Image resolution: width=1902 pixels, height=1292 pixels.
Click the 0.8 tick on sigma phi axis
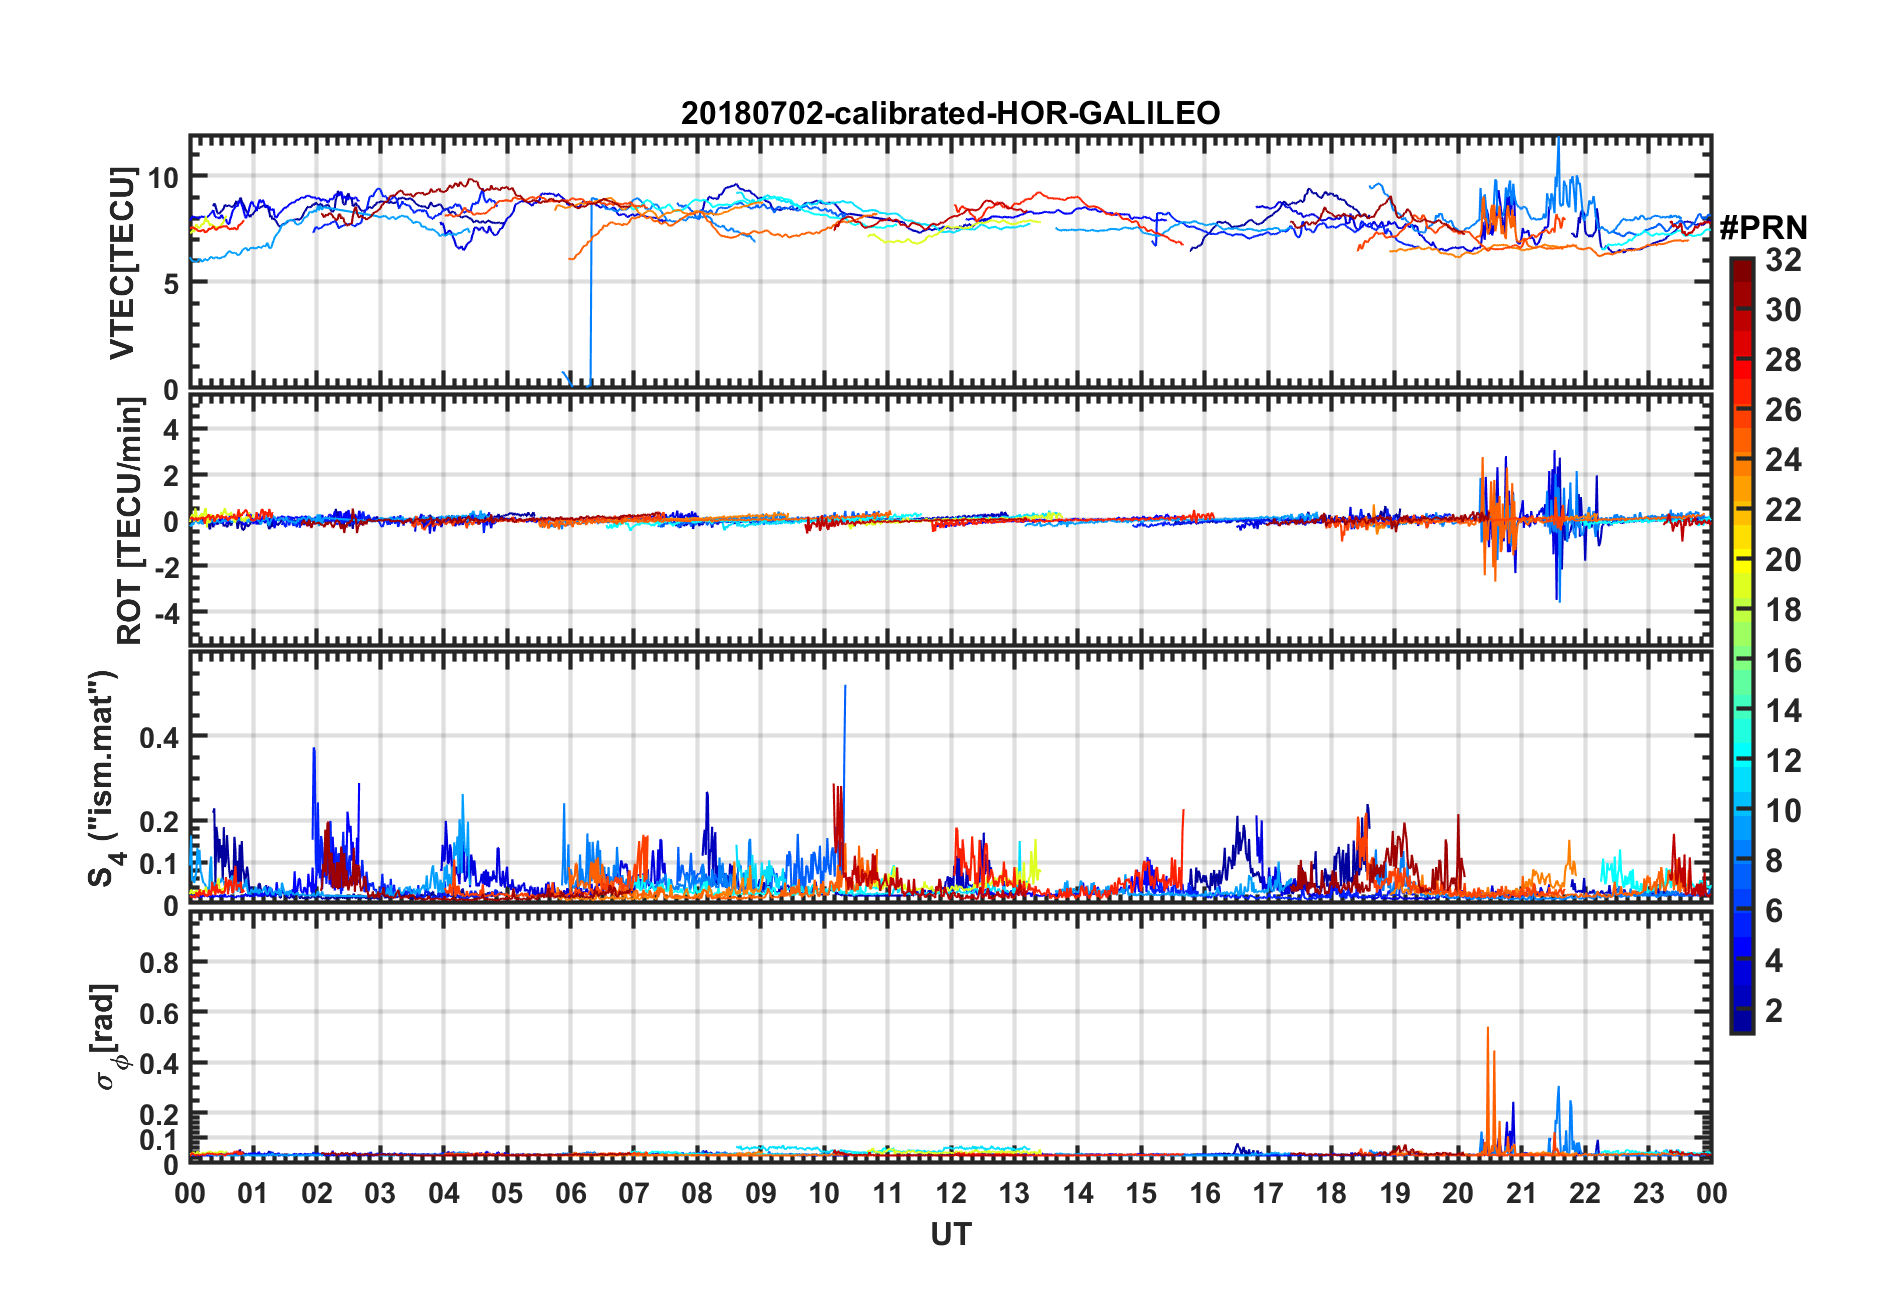(x=159, y=963)
